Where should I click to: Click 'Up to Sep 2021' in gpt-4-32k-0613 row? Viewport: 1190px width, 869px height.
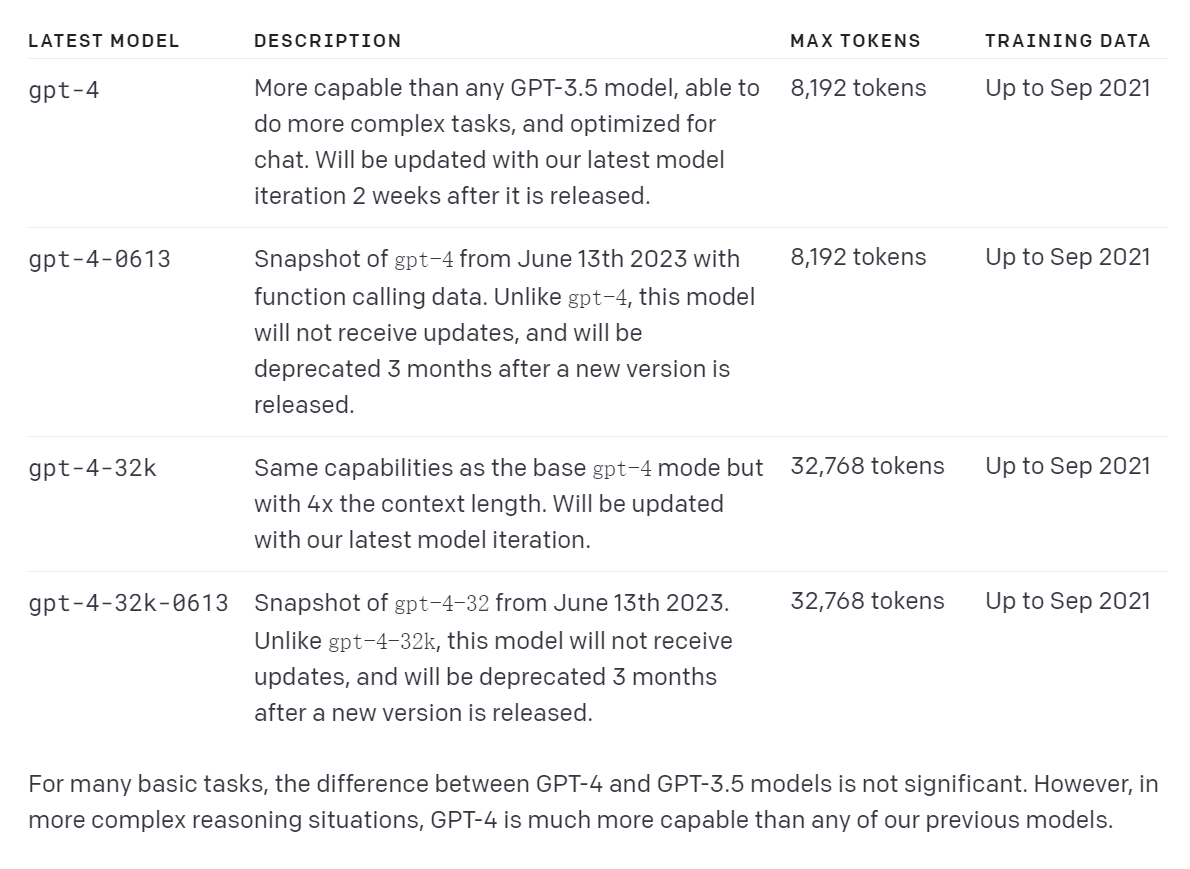[1068, 601]
